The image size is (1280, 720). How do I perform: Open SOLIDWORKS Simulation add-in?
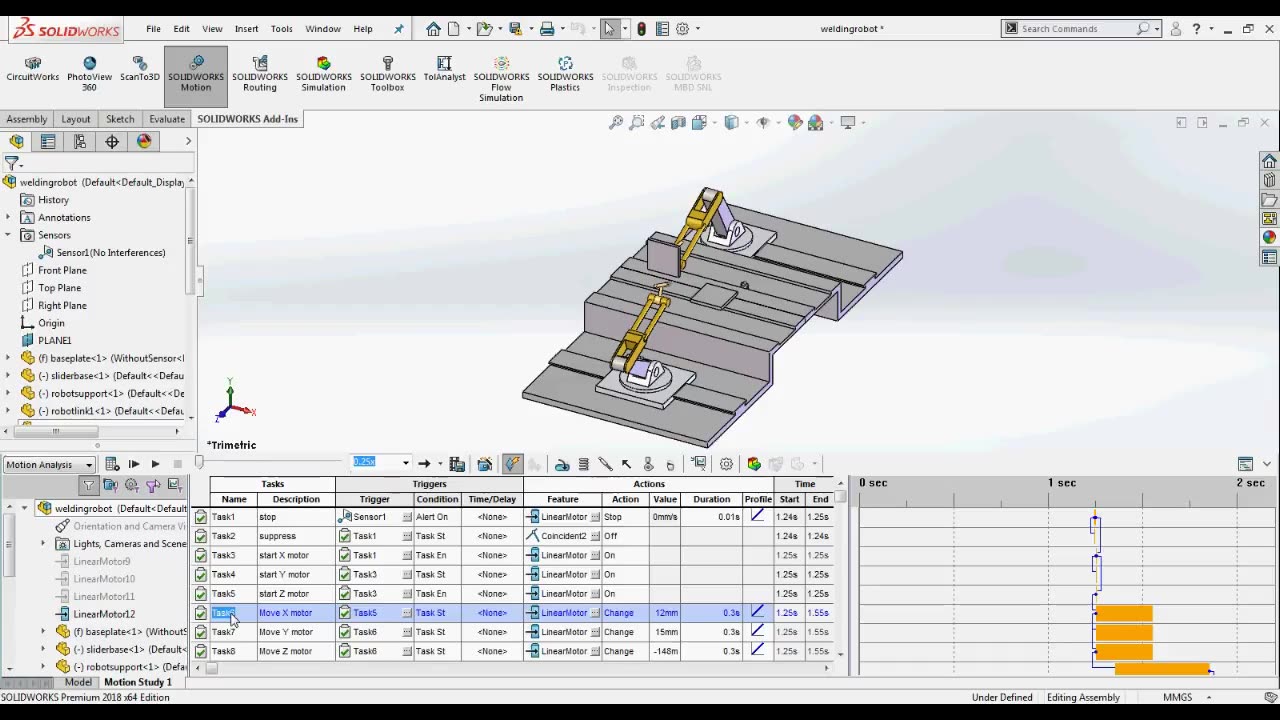pos(323,75)
